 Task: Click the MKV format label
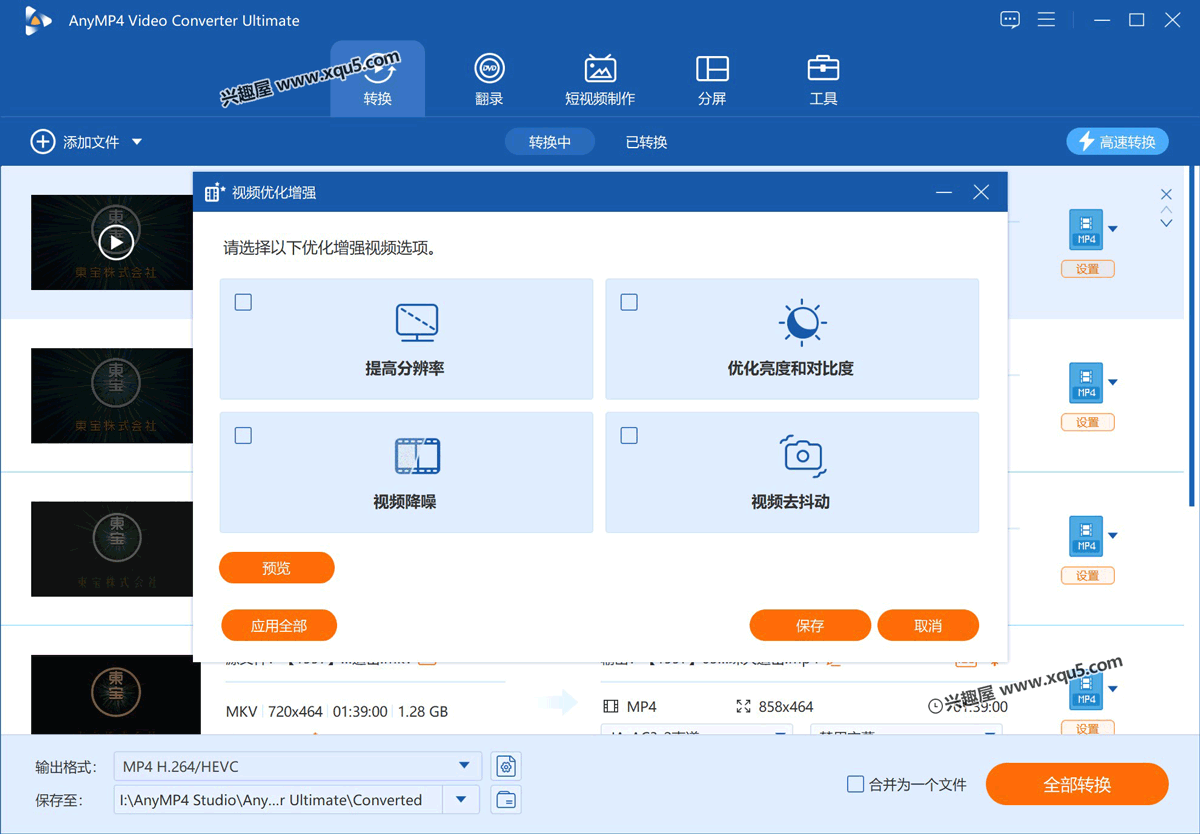pos(242,712)
